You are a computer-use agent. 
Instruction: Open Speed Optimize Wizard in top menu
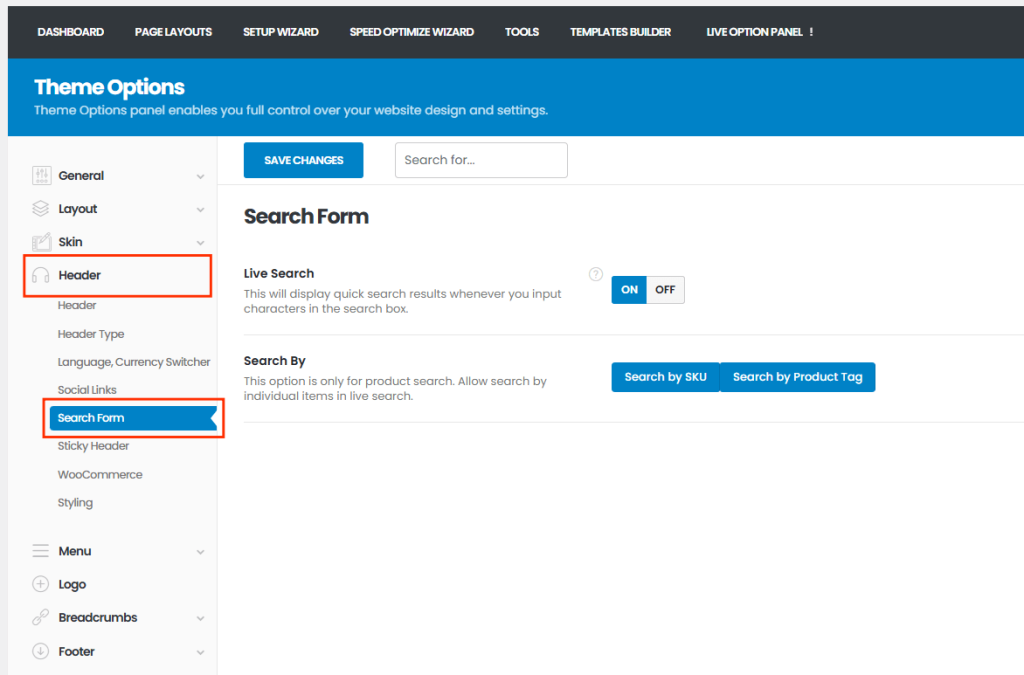[411, 32]
